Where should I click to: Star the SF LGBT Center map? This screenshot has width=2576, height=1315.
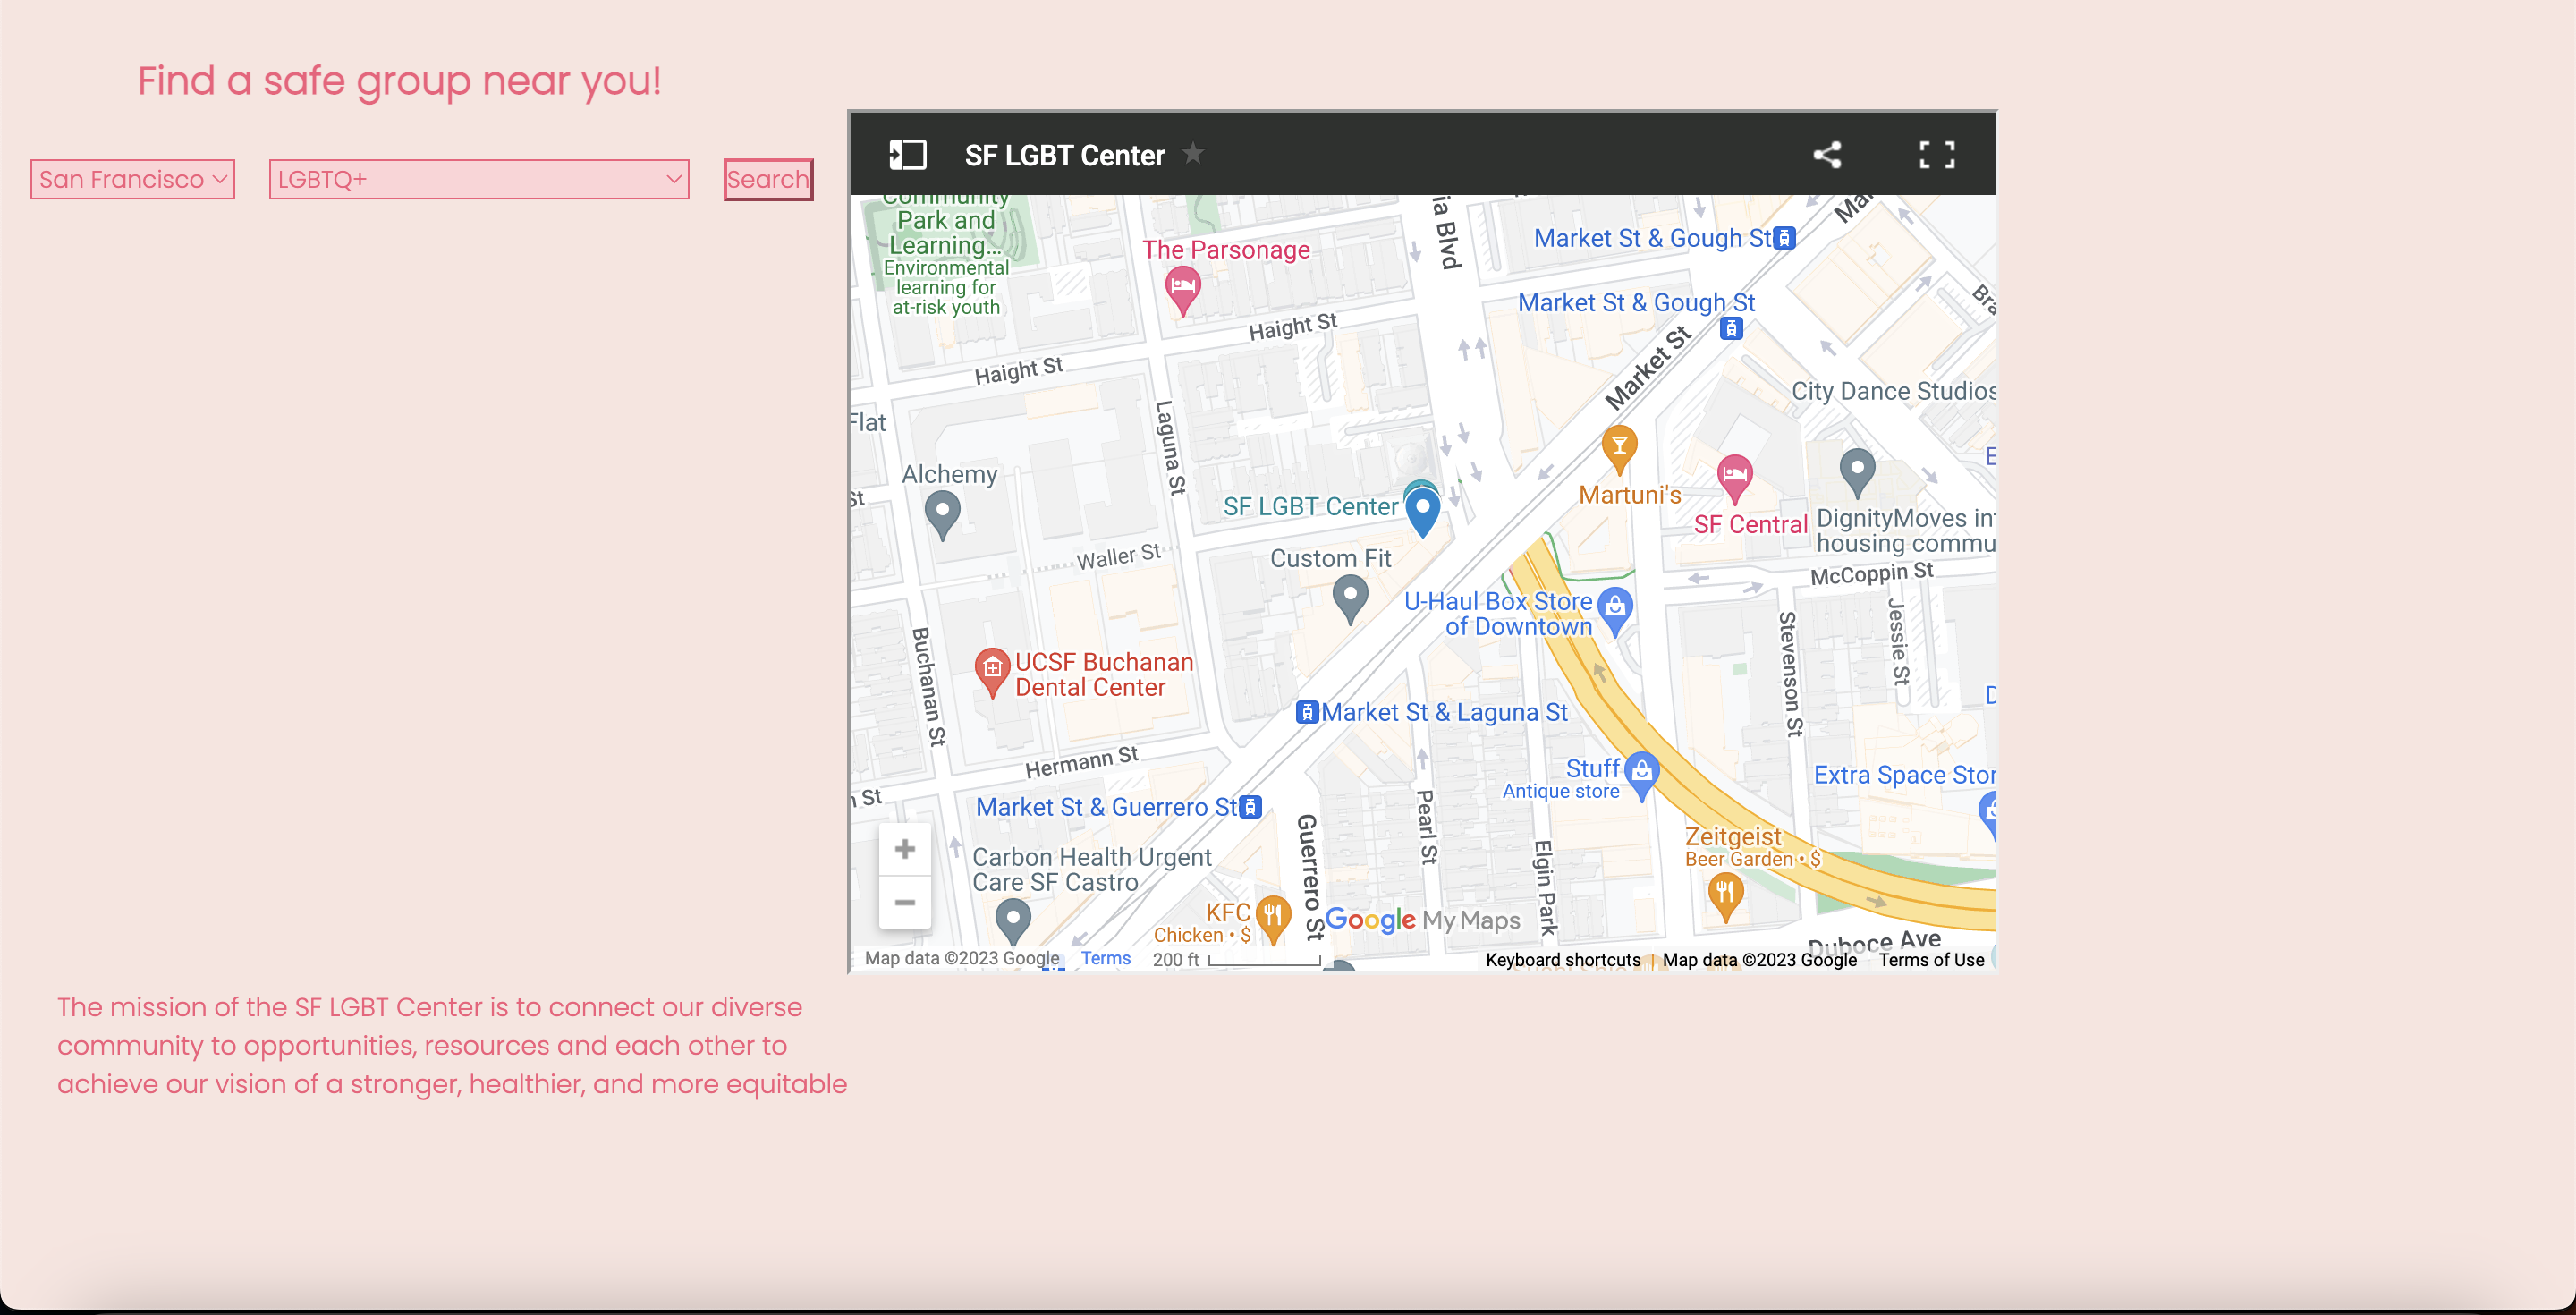click(x=1192, y=154)
